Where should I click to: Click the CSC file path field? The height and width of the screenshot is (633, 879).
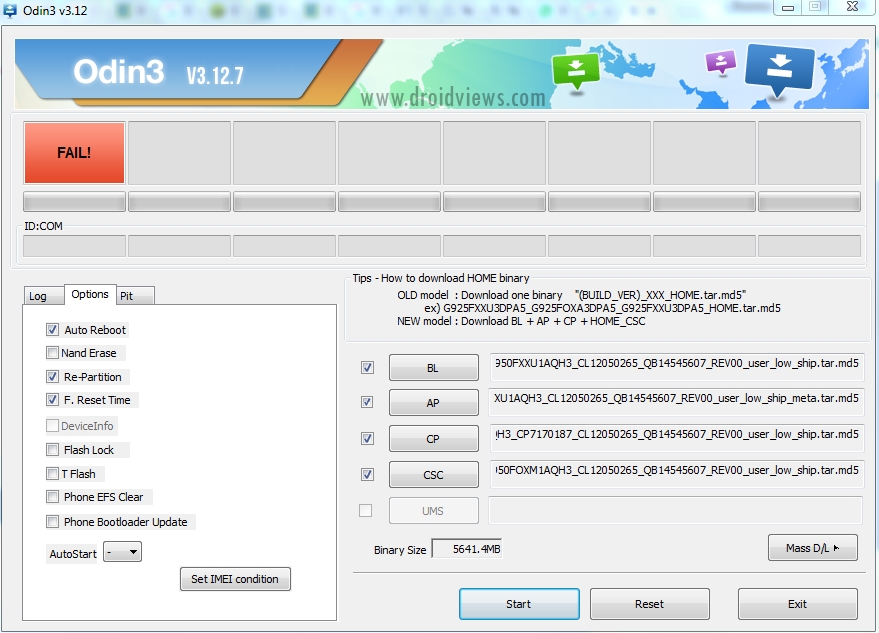pos(676,474)
